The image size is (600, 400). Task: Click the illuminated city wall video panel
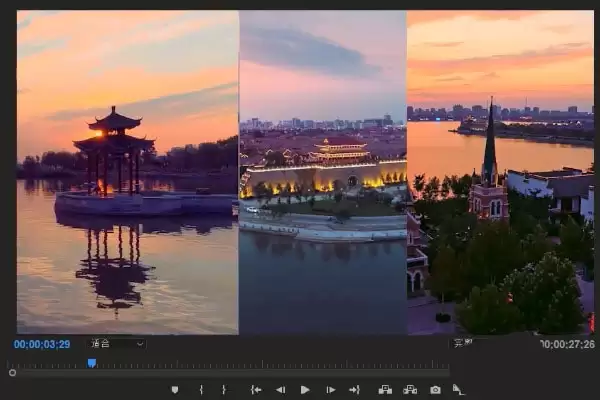point(323,172)
